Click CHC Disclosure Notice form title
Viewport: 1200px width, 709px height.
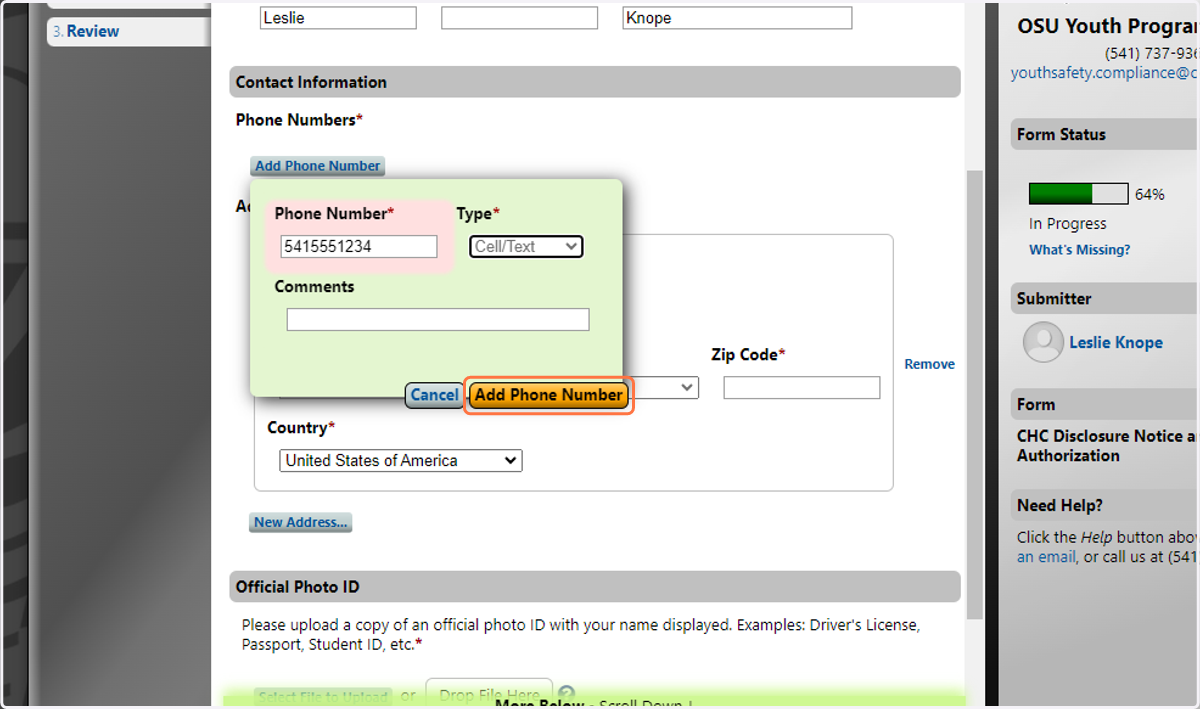click(x=1107, y=445)
